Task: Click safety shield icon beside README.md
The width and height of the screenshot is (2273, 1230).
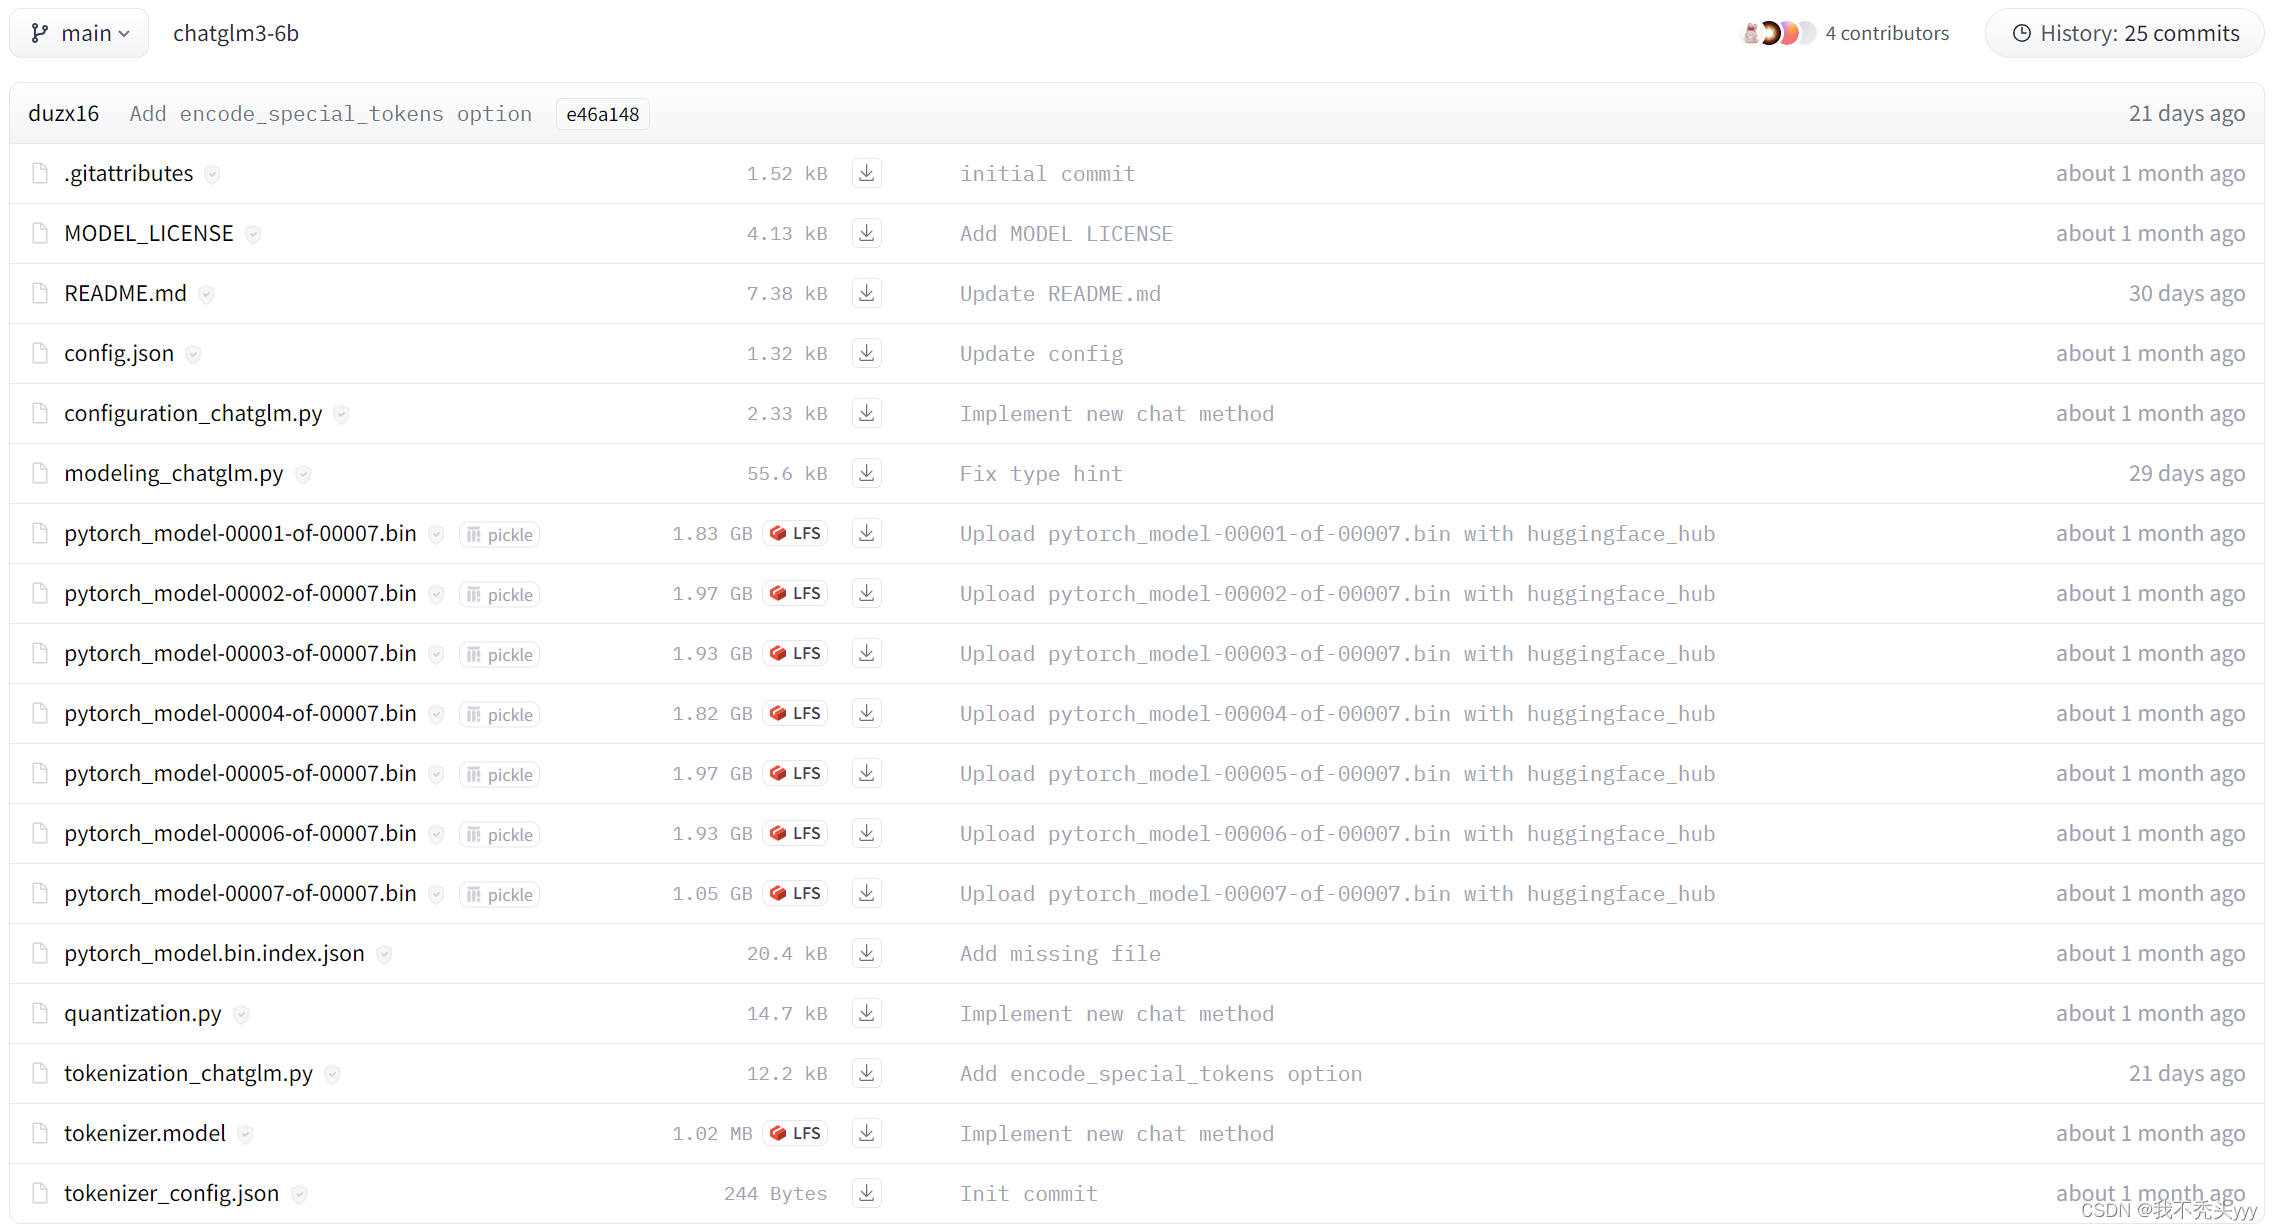Action: pyautogui.click(x=206, y=294)
